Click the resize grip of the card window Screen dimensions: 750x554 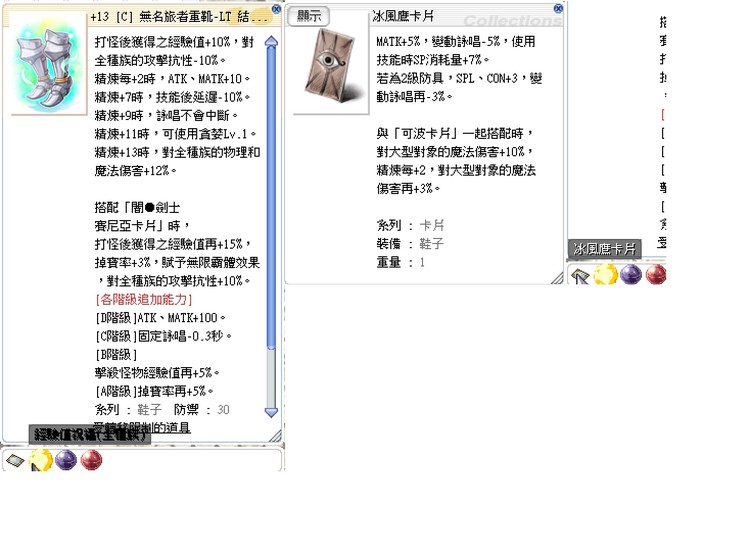pyautogui.click(x=557, y=278)
